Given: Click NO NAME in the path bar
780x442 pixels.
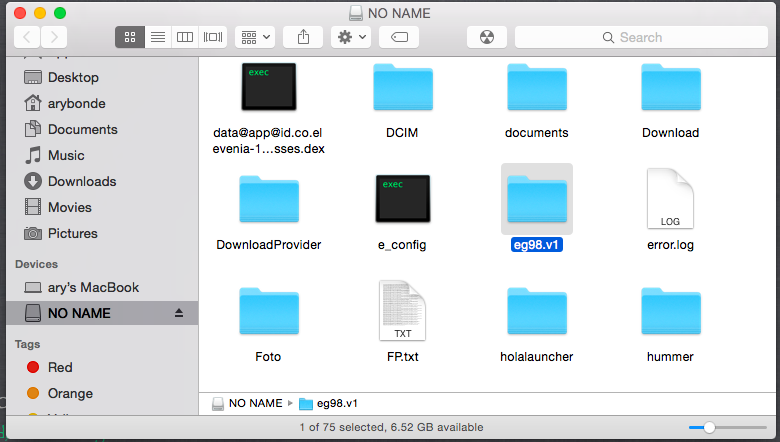Looking at the screenshot, I should click(x=255, y=403).
